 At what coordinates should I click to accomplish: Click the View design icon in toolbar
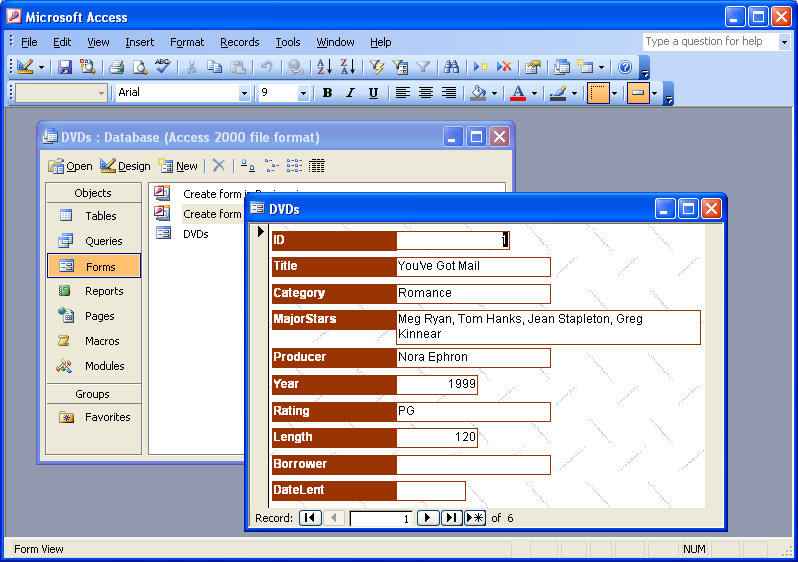click(25, 67)
